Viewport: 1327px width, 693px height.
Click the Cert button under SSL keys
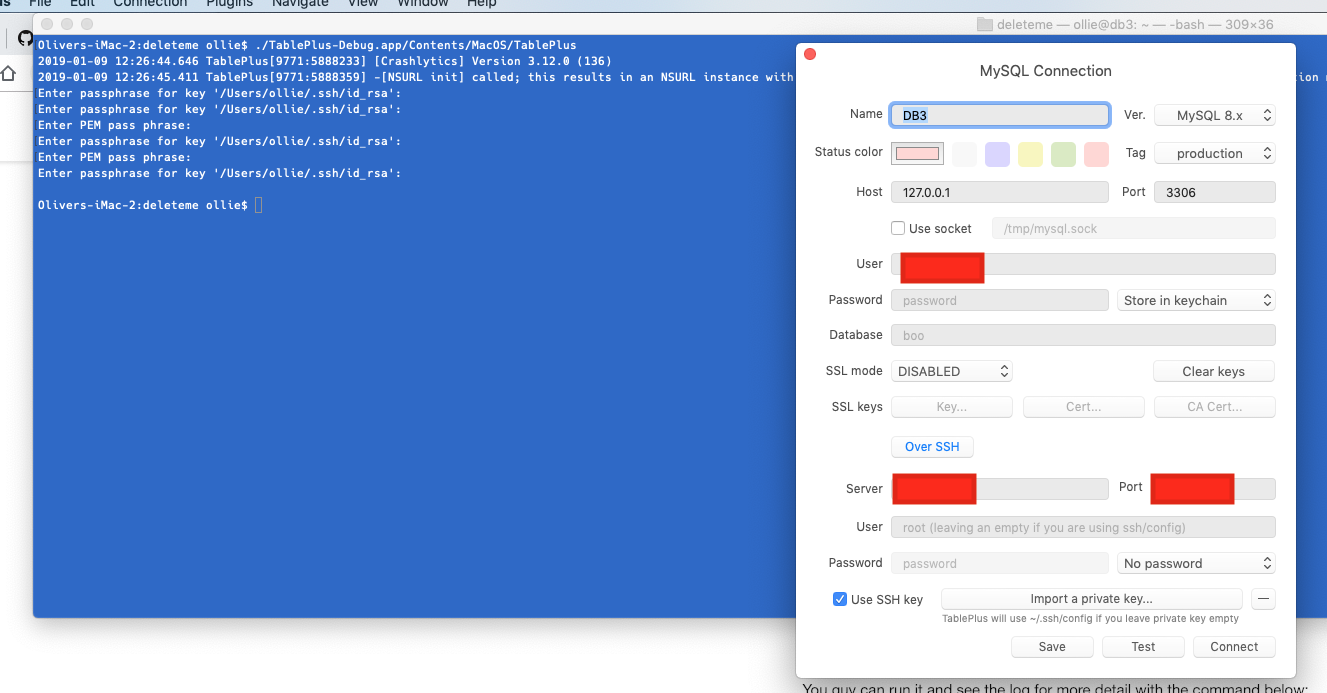[x=1083, y=406]
